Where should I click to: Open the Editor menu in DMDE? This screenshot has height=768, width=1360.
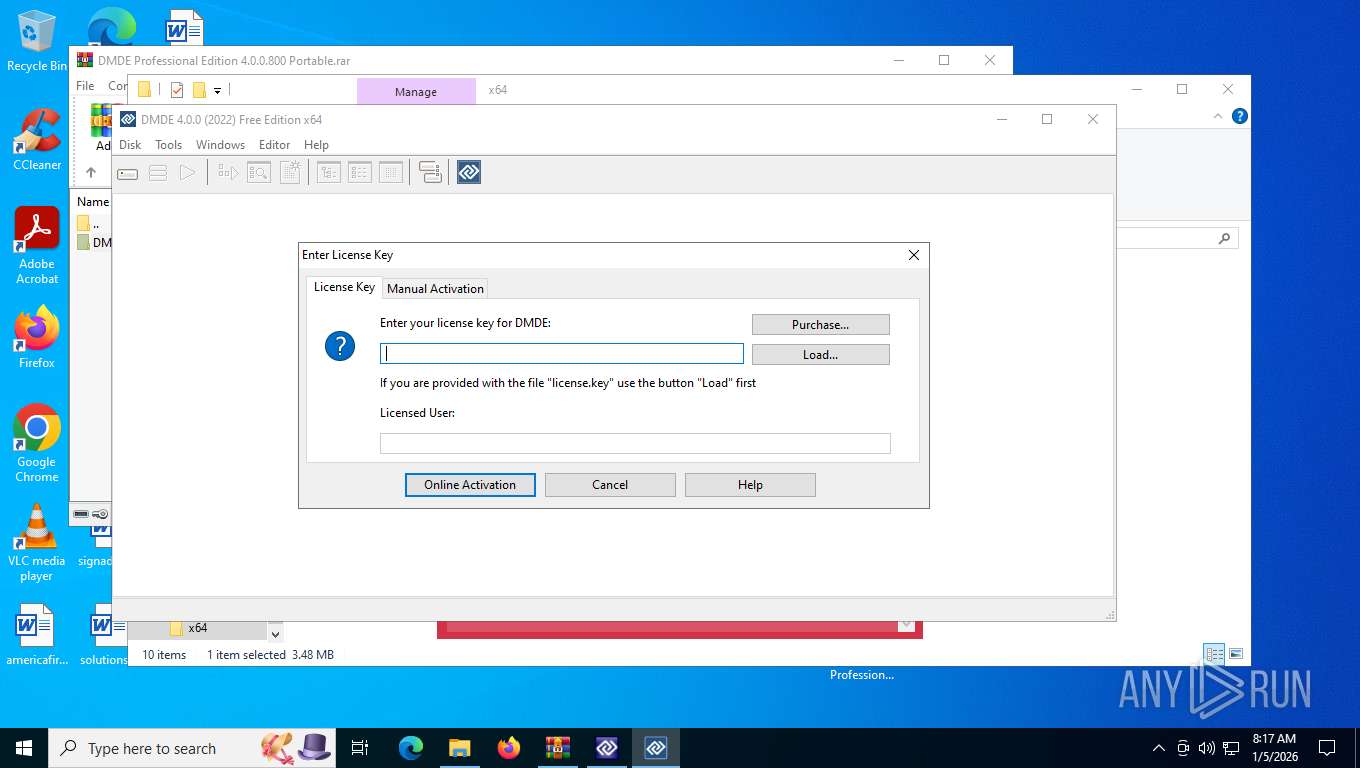[274, 145]
